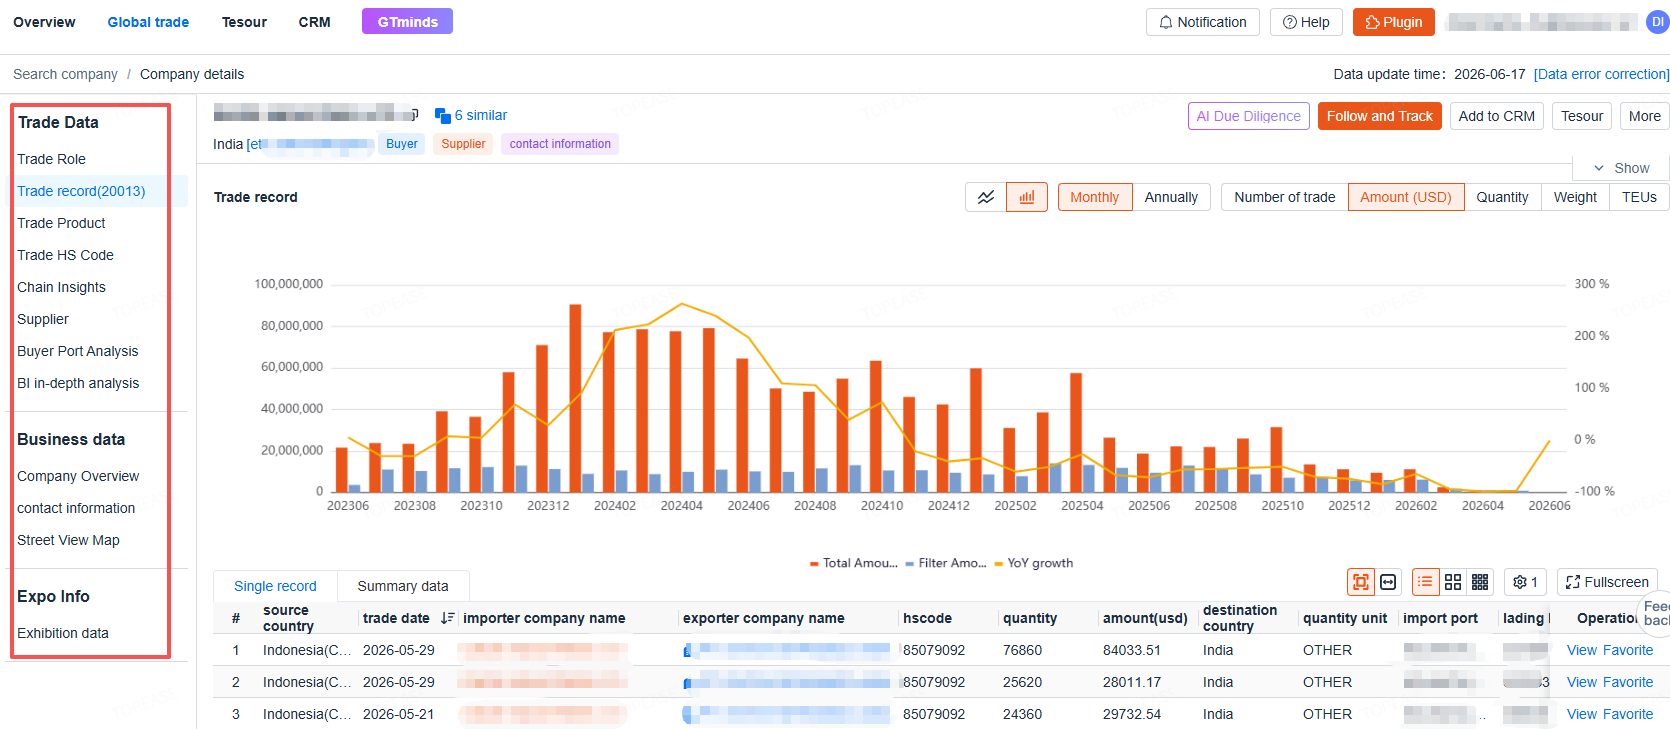Switch to dense nine-square grid view
Viewport: 1670px width, 729px height.
1480,582
